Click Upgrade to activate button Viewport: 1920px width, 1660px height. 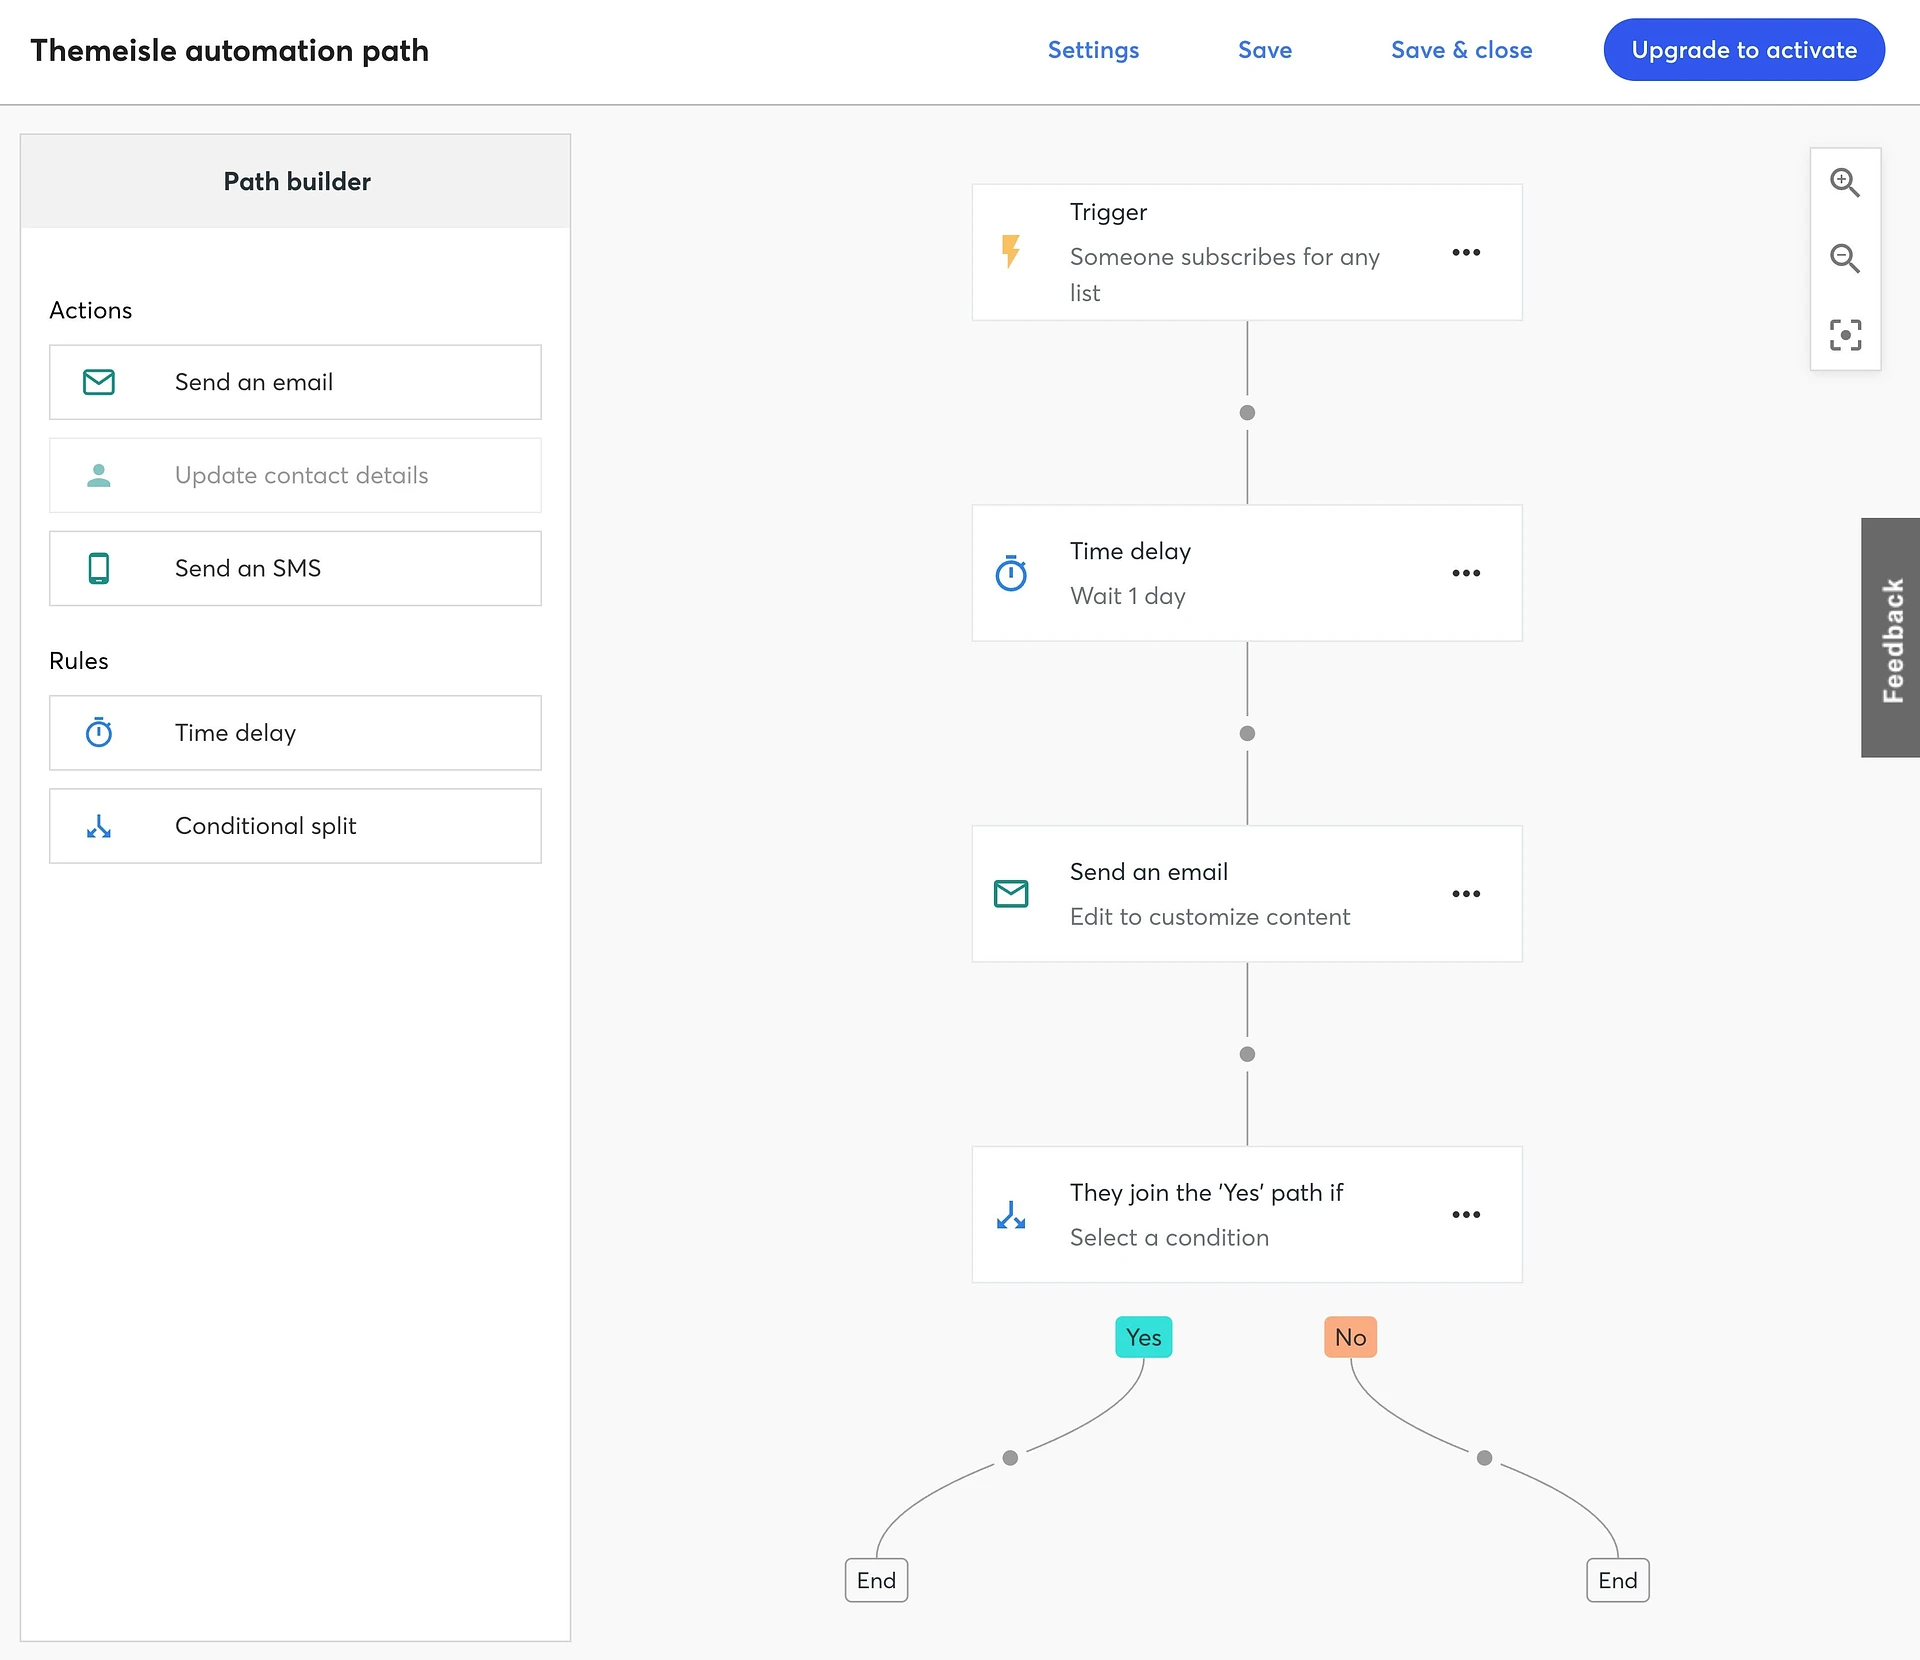(1744, 49)
